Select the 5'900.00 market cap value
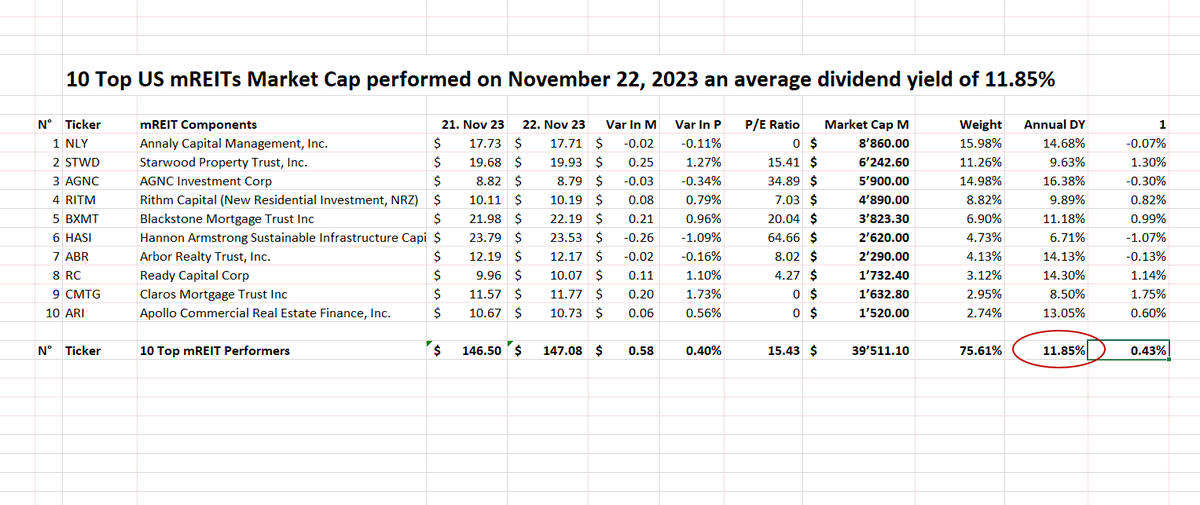This screenshot has height=505, width=1200. [883, 181]
